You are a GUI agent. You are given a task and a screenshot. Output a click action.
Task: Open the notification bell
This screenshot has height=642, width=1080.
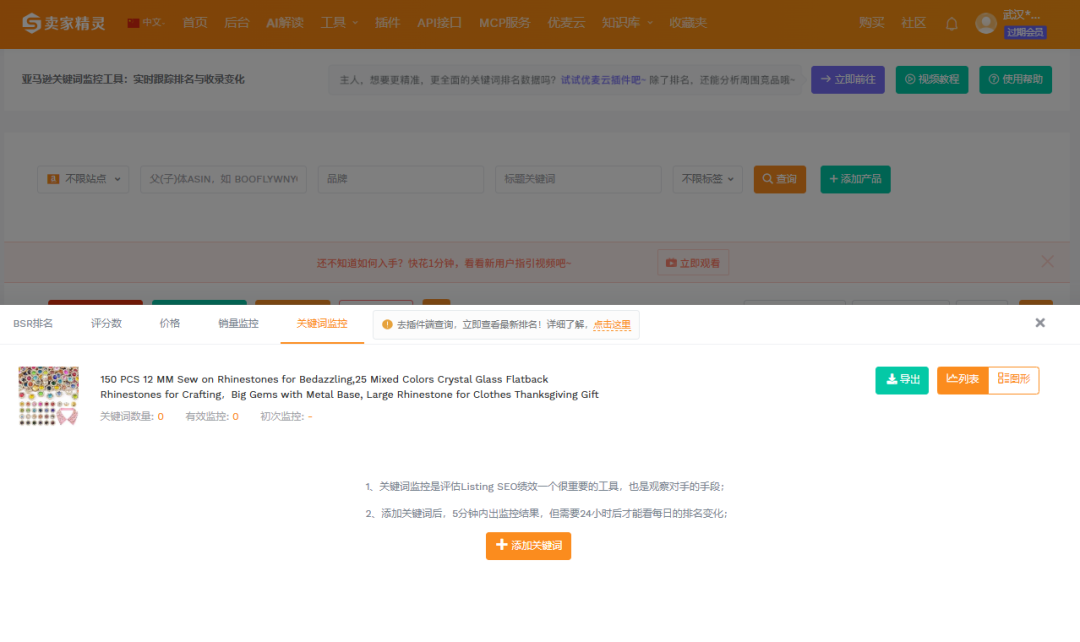point(951,23)
